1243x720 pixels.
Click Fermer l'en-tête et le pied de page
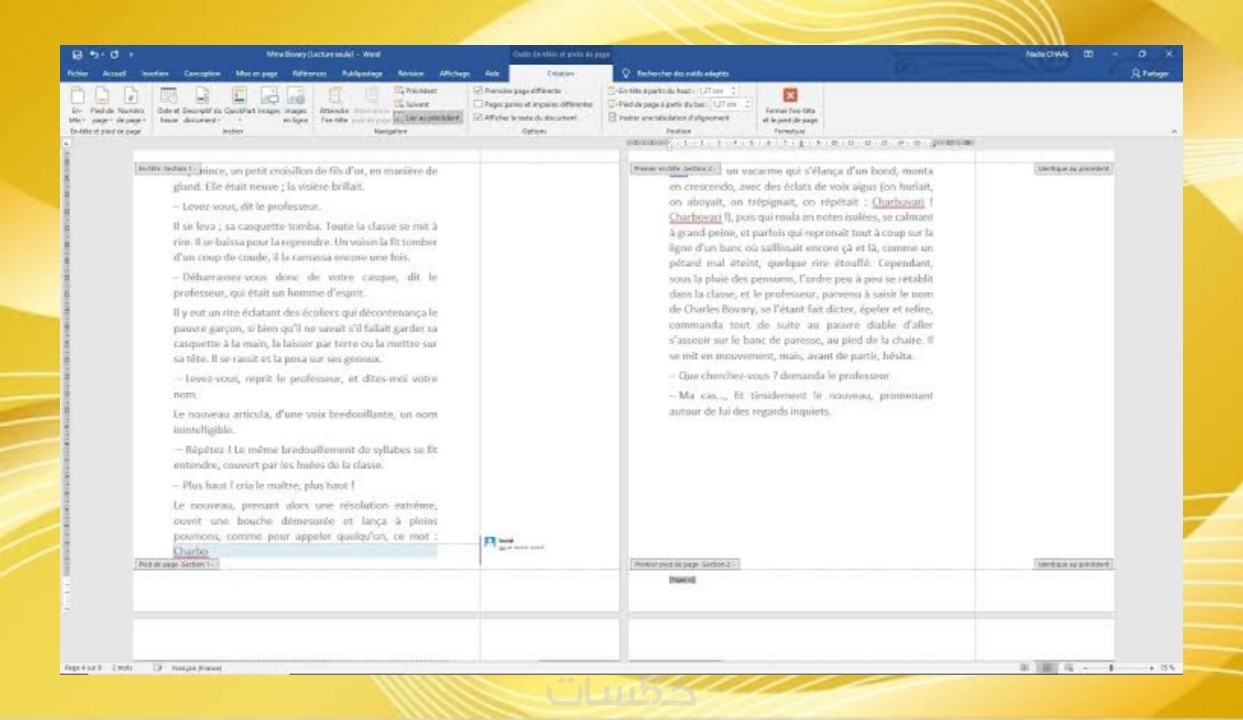[x=791, y=105]
